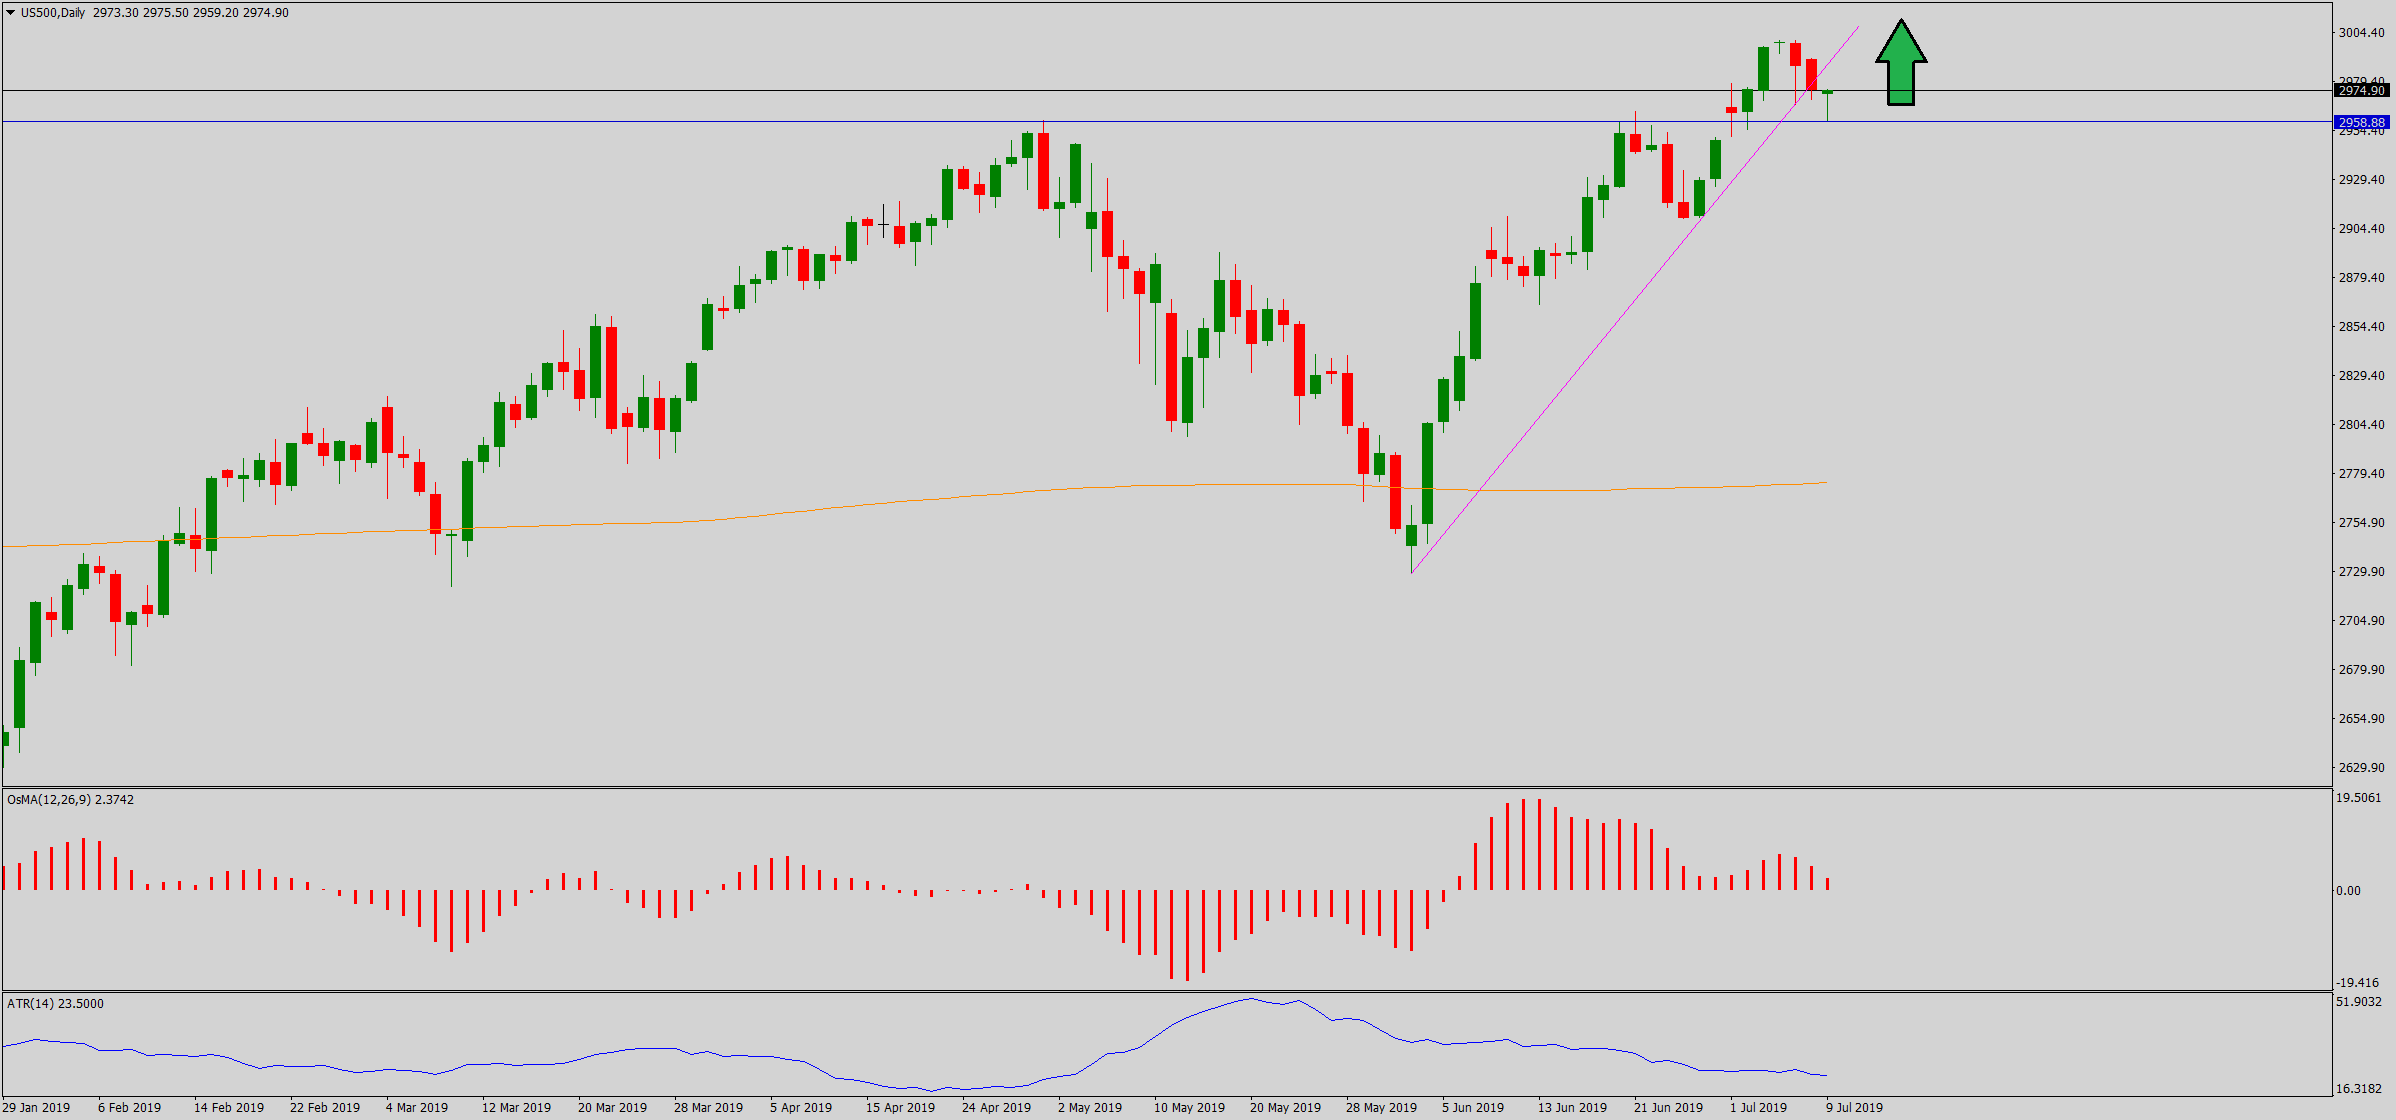The width and height of the screenshot is (2396, 1120).
Task: Click the latest small green candle
Action: coord(1828,92)
